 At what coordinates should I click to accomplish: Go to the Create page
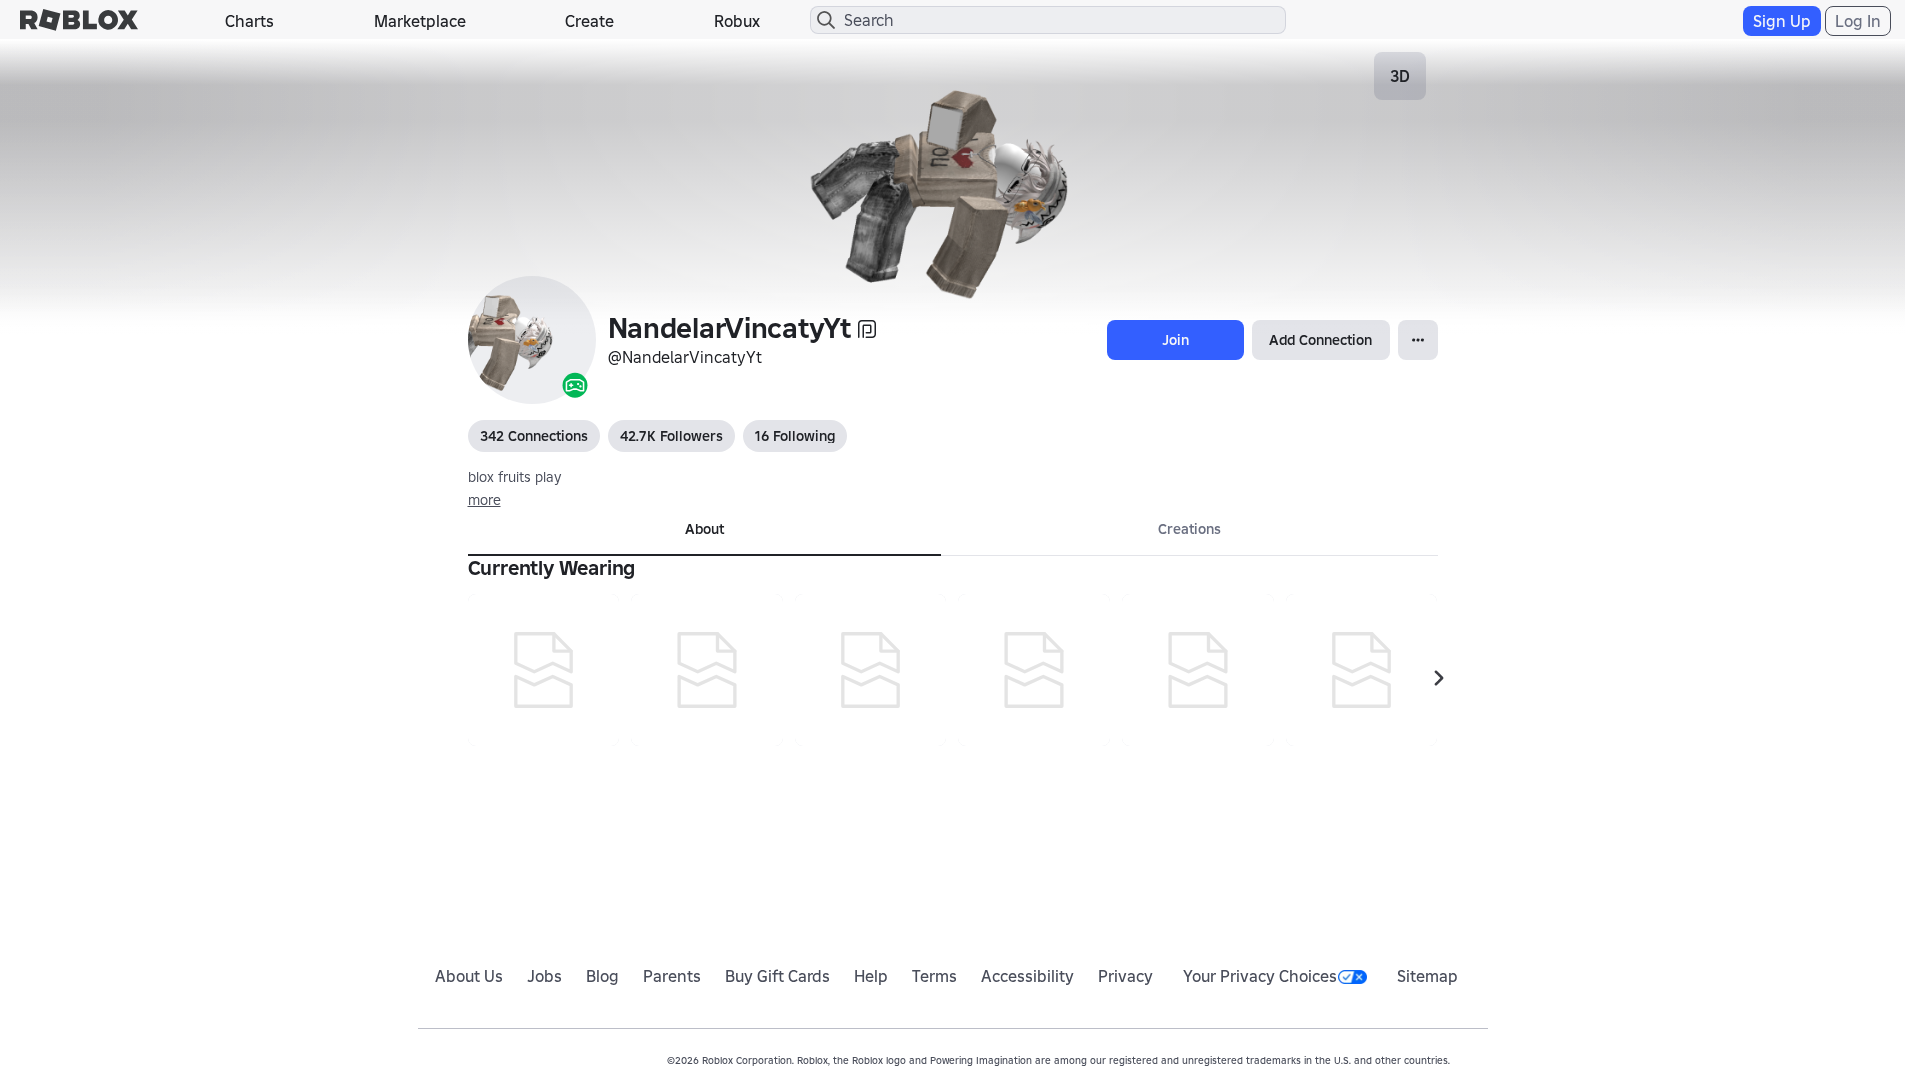point(589,21)
